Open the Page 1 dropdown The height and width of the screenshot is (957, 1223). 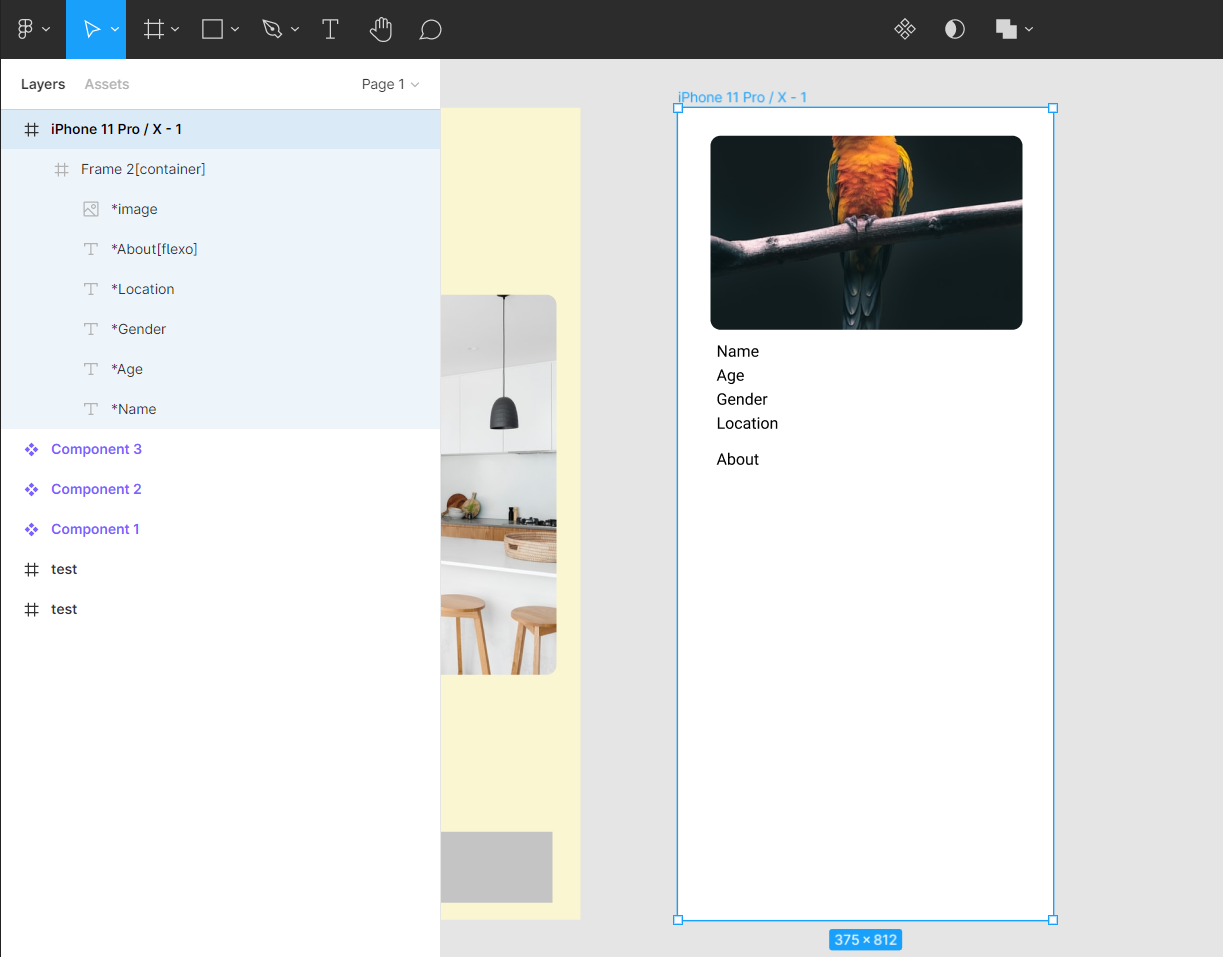coord(390,84)
